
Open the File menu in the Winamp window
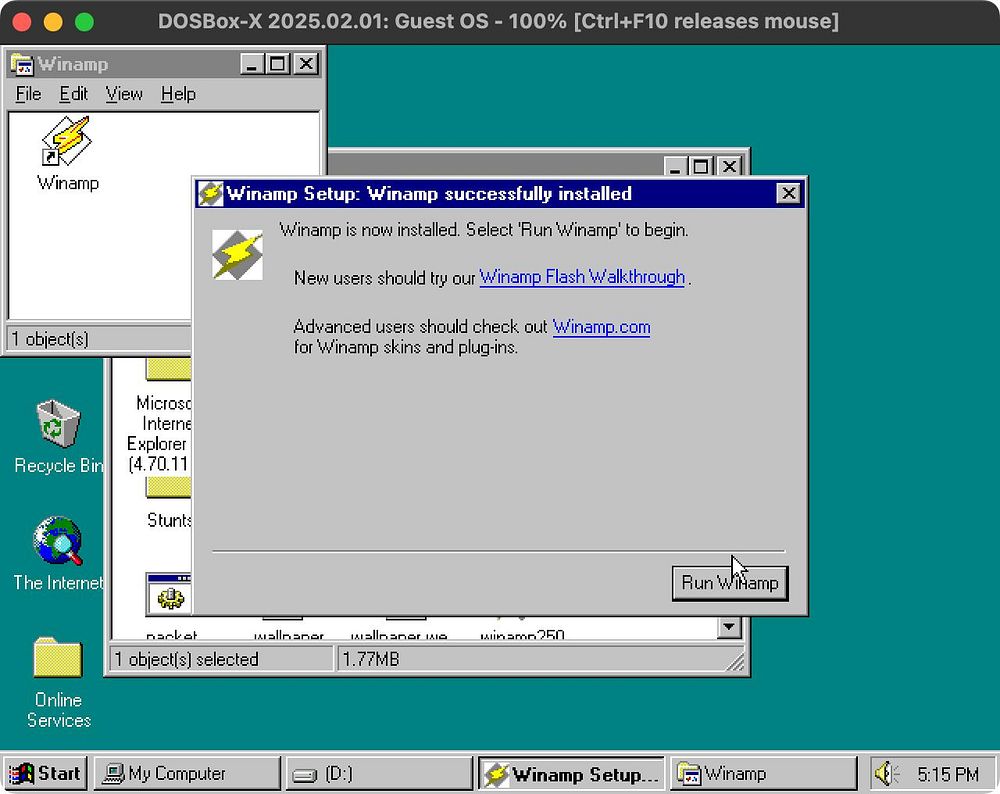point(28,94)
